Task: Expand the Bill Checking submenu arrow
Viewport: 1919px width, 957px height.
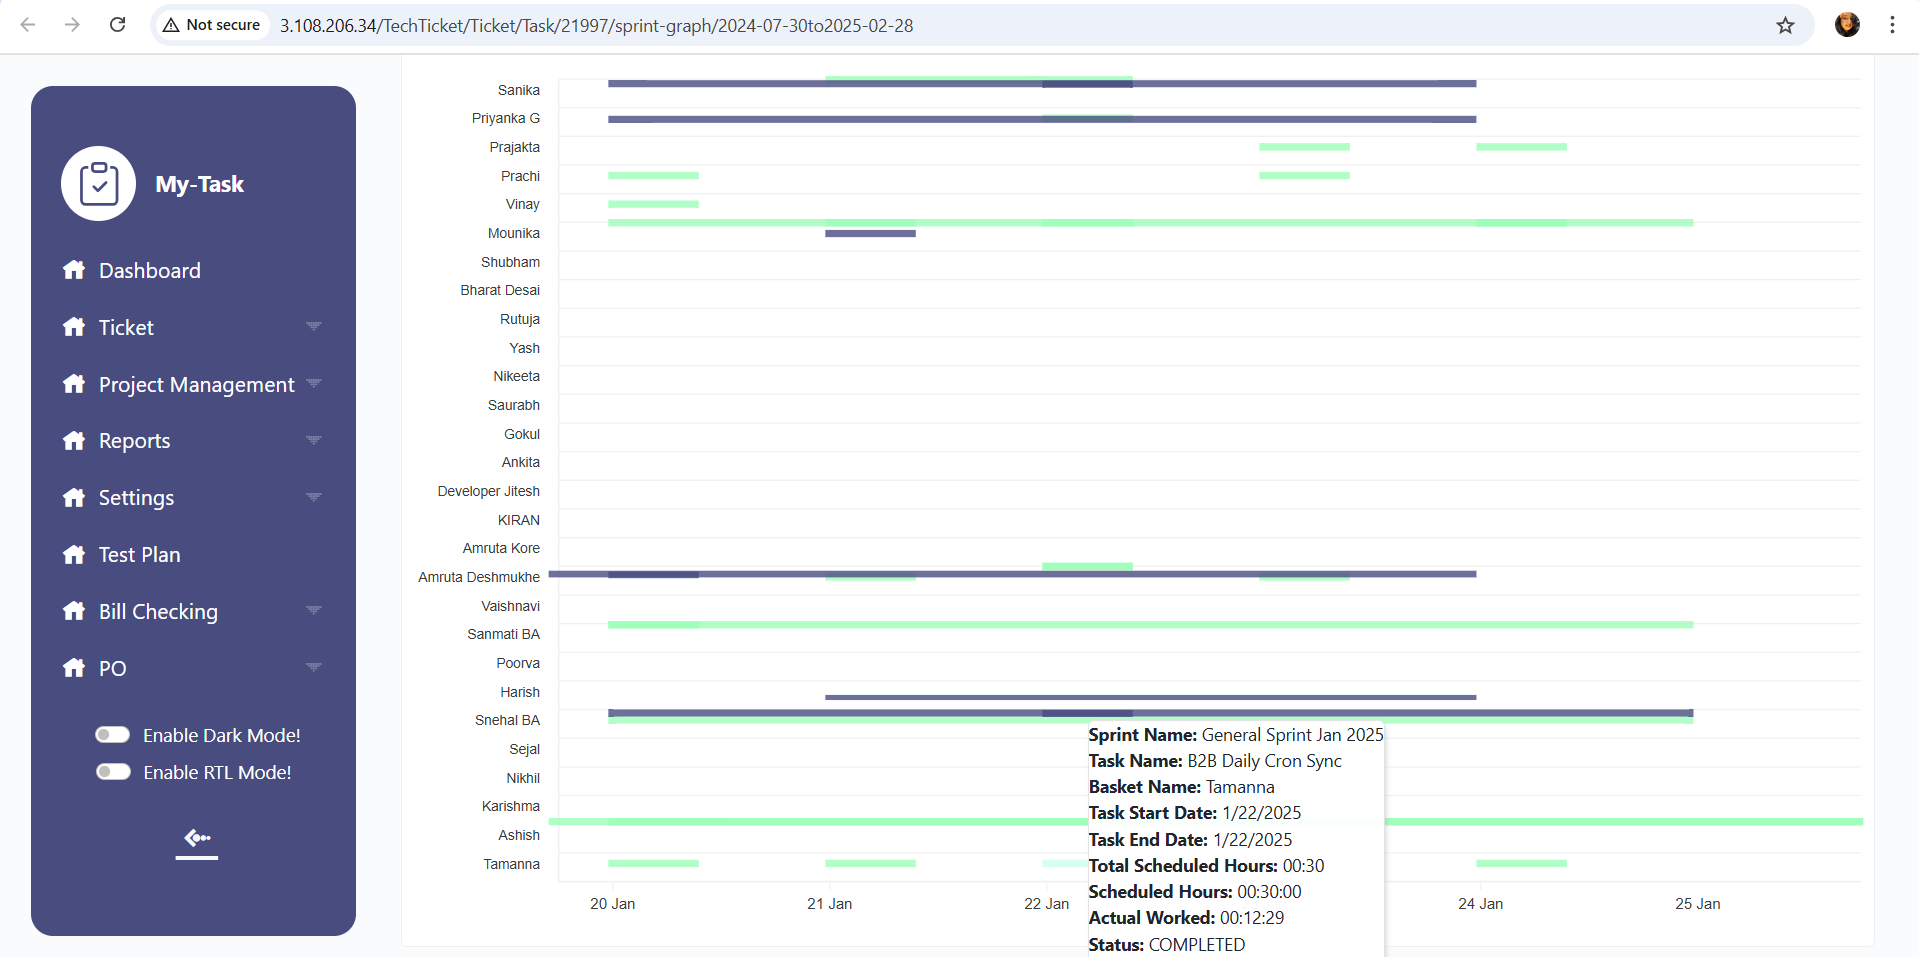Action: [x=314, y=611]
